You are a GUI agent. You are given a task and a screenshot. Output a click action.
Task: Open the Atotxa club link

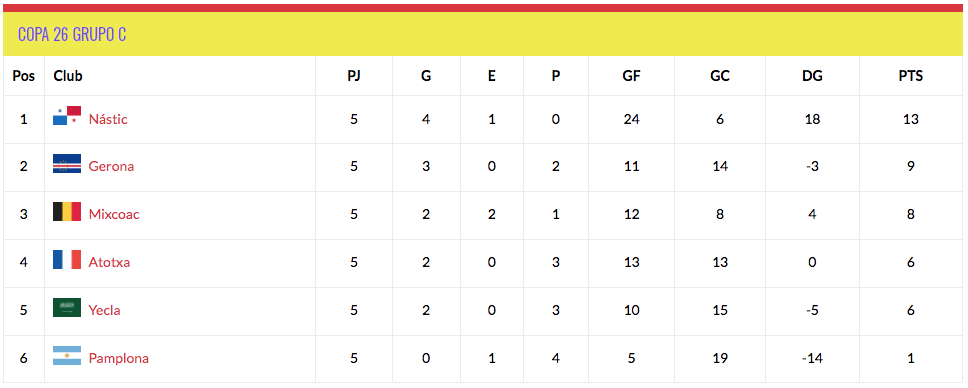(109, 263)
